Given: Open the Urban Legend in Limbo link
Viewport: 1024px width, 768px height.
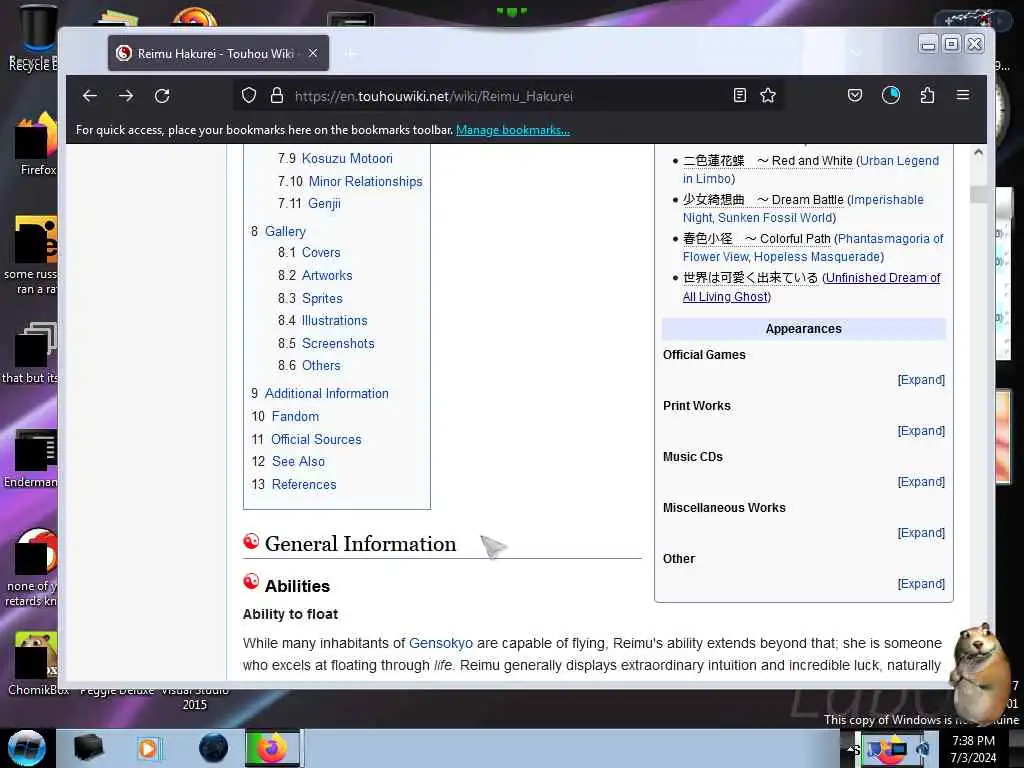Looking at the screenshot, I should pos(899,161).
